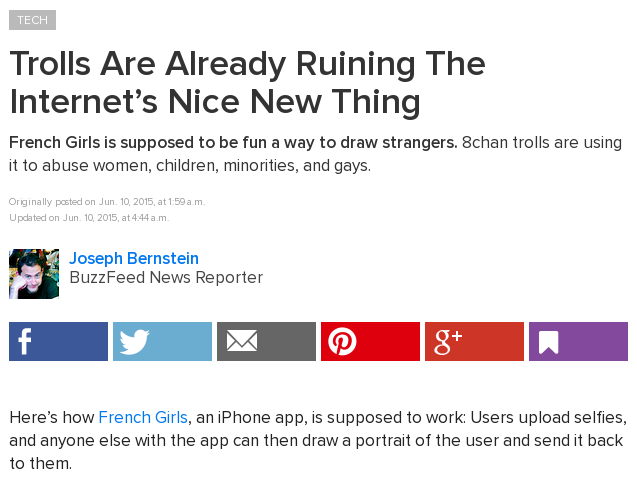The height and width of the screenshot is (484, 637).
Task: Share the article by email envelope
Action: tap(266, 341)
